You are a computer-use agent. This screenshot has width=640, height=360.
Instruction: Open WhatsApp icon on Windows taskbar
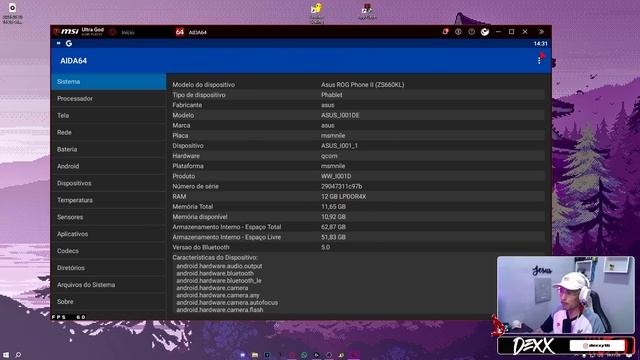pyautogui.click(x=304, y=355)
